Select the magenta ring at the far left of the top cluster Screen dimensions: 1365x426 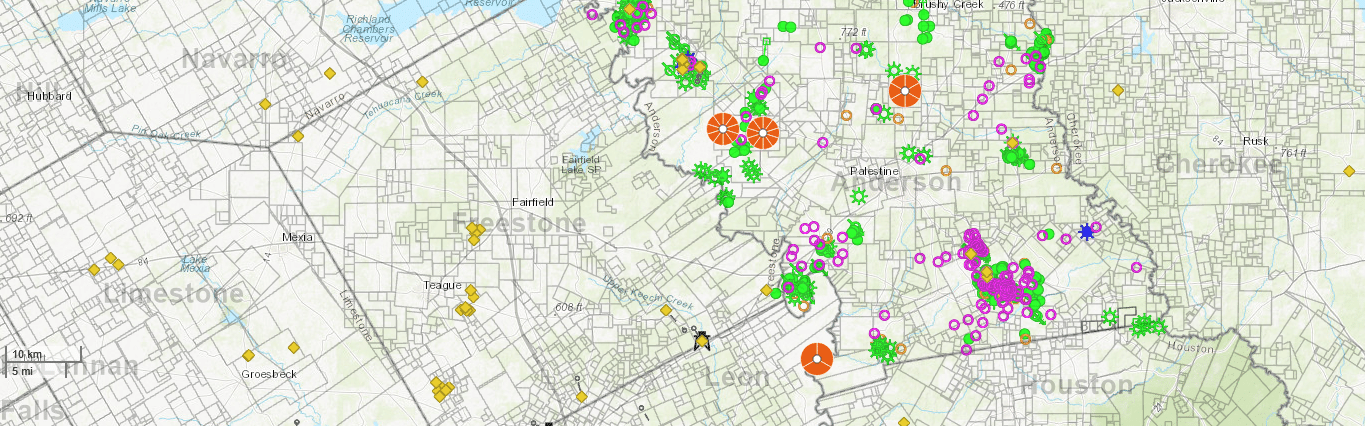coord(592,14)
